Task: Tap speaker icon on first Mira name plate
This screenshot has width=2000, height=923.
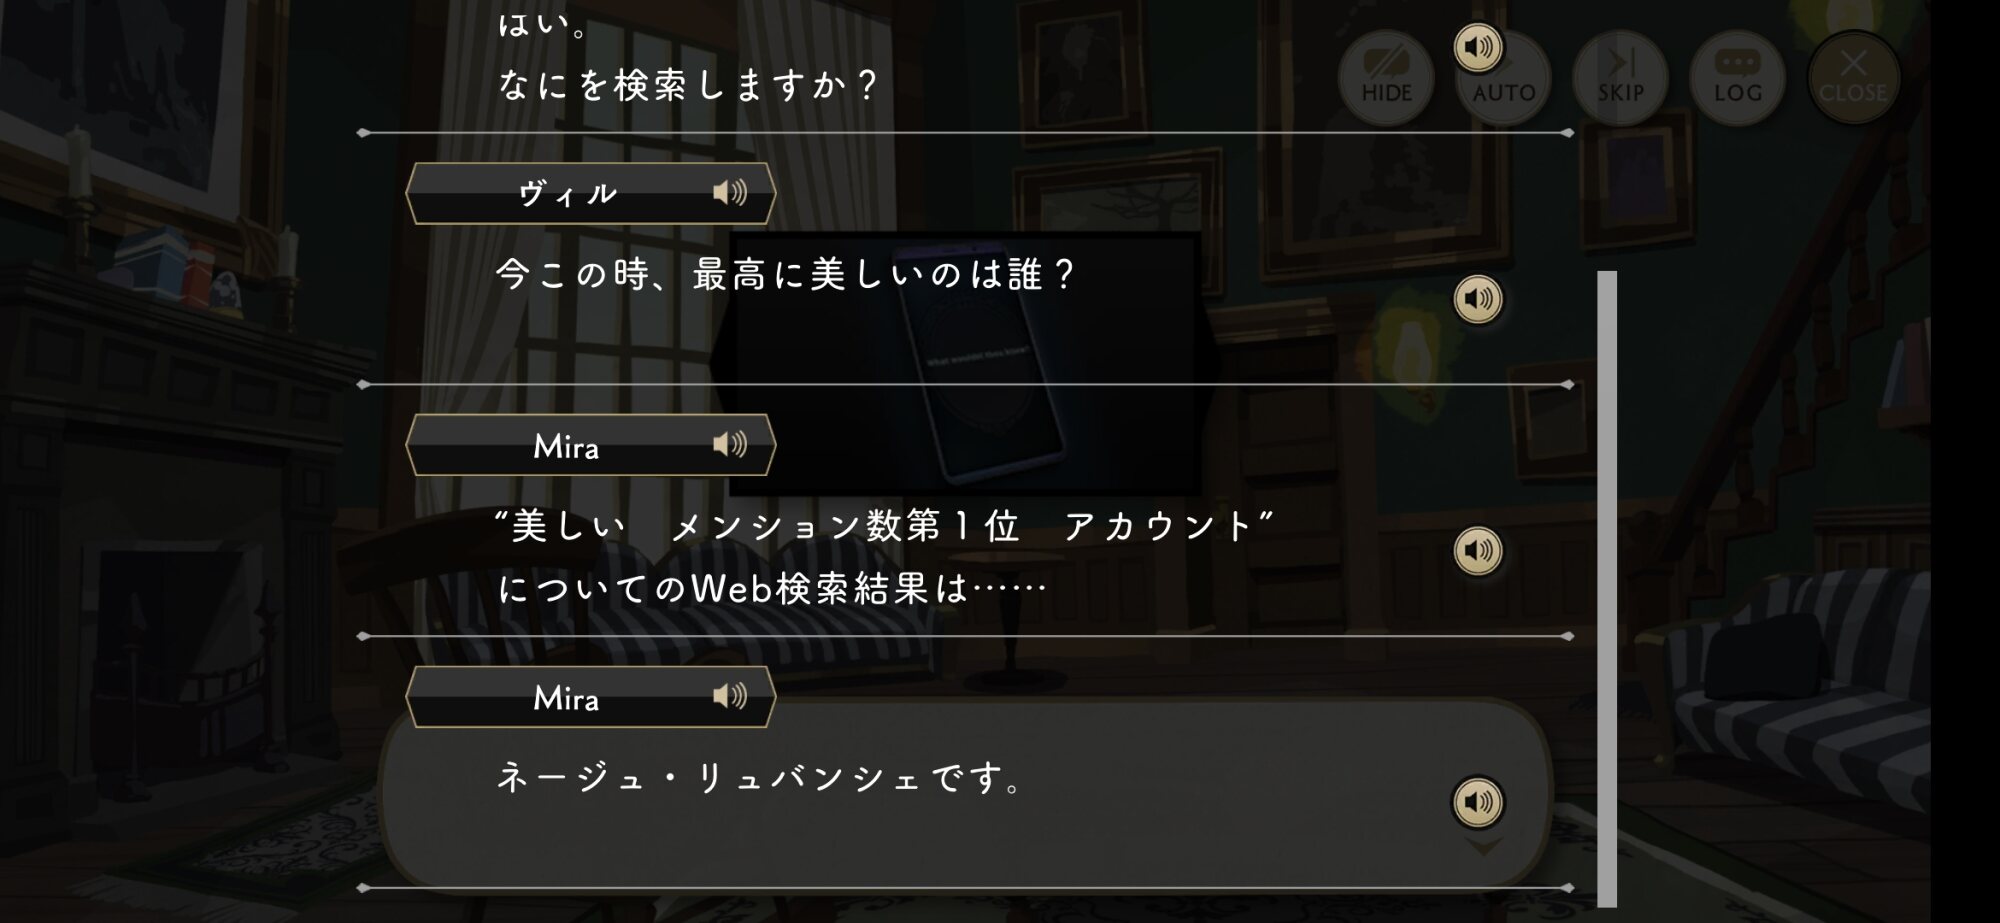Action: pyautogui.click(x=730, y=444)
